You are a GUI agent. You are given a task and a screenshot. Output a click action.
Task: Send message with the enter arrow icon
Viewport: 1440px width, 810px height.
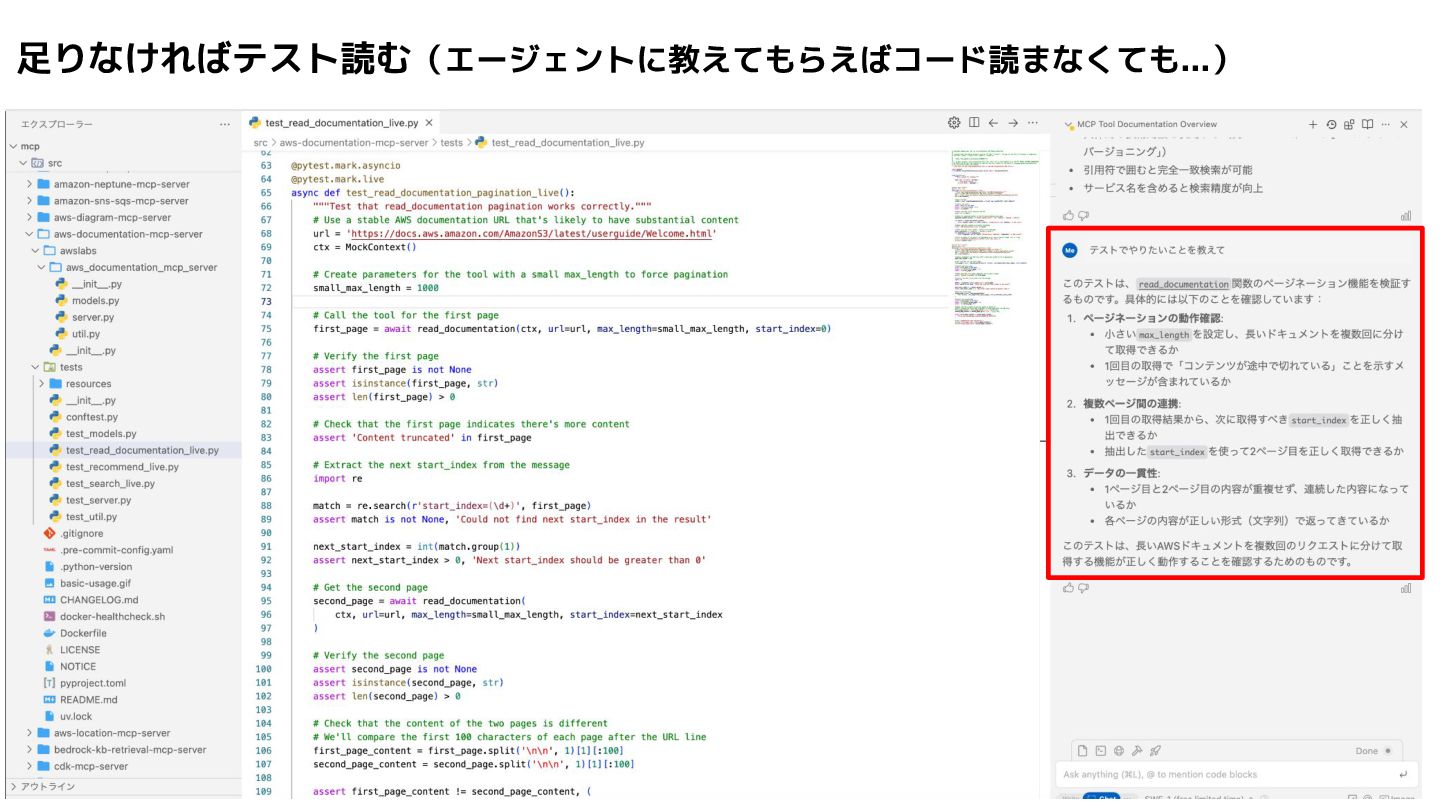click(x=1403, y=774)
